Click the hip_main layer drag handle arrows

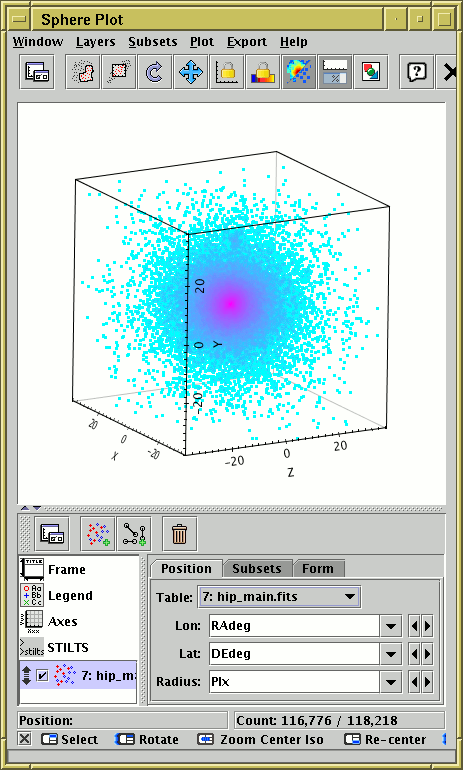pyautogui.click(x=27, y=676)
